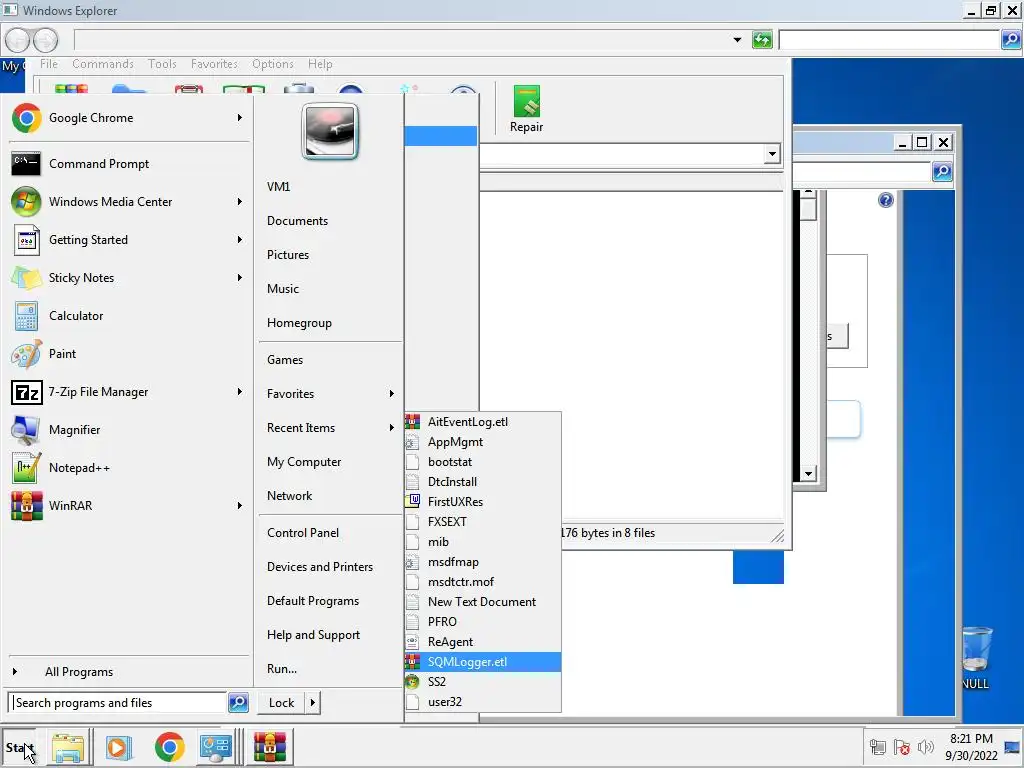Open the media player taskbar icon

[x=119, y=747]
